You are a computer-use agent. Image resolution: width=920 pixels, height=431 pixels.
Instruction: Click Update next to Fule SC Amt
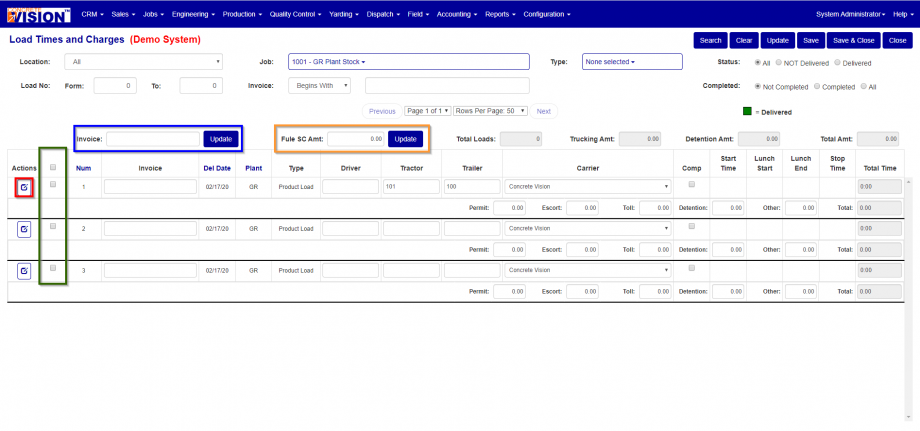tap(405, 139)
